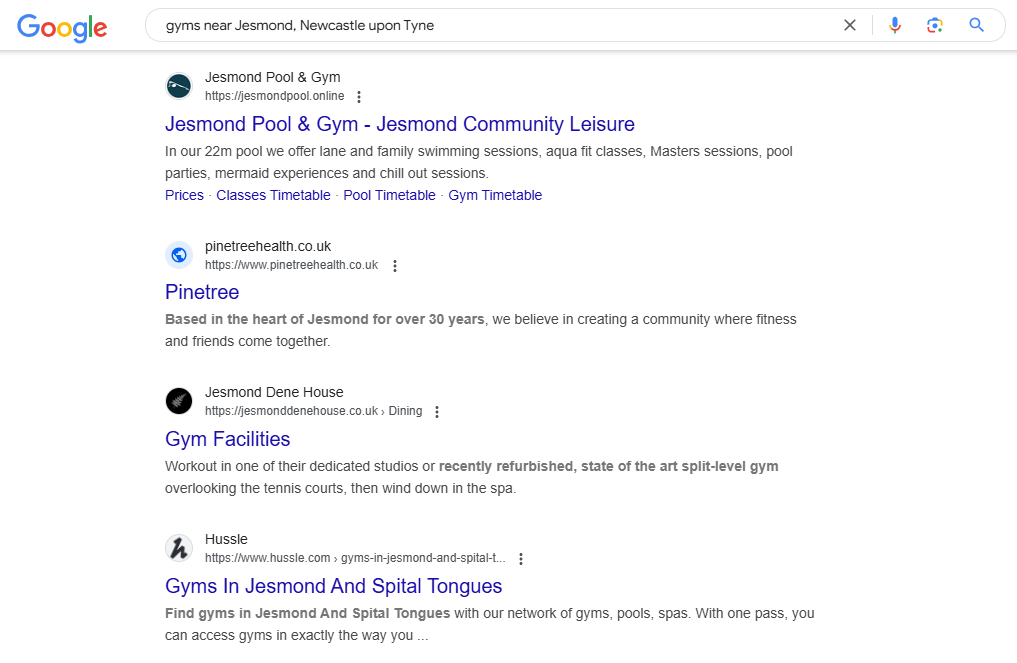This screenshot has height=663, width=1017.
Task: Click the Pinetree globe favicon
Action: click(179, 255)
